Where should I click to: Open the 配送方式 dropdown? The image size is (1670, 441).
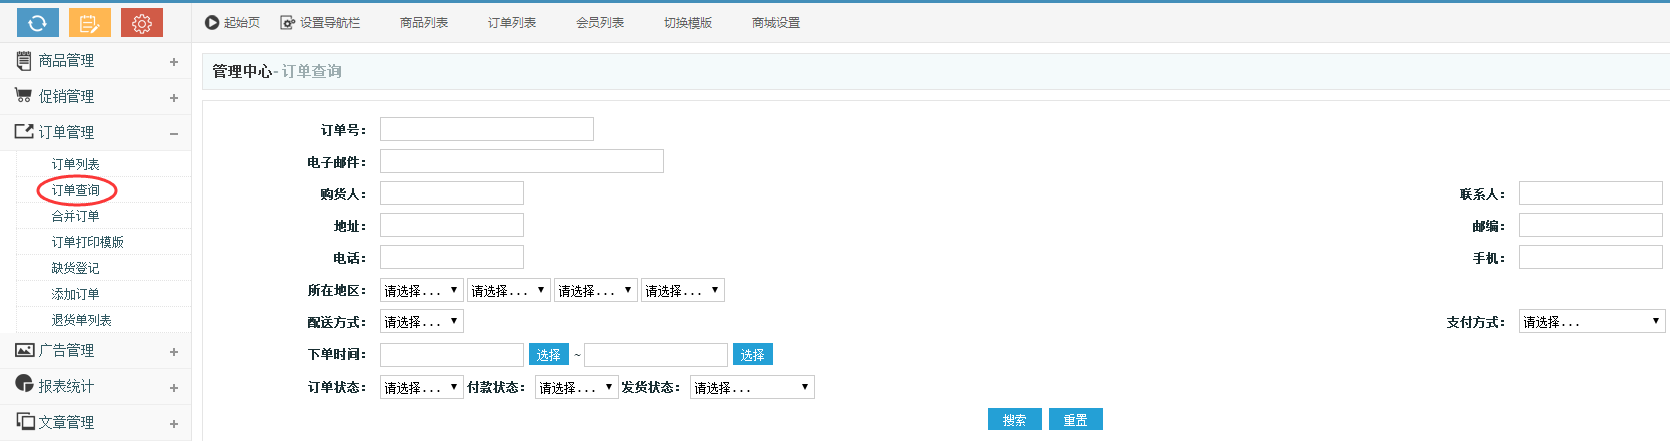421,322
